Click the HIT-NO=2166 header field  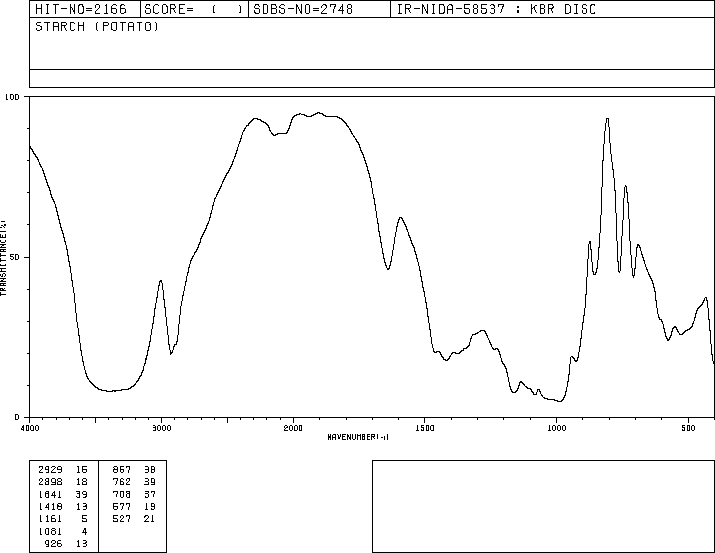click(x=85, y=9)
